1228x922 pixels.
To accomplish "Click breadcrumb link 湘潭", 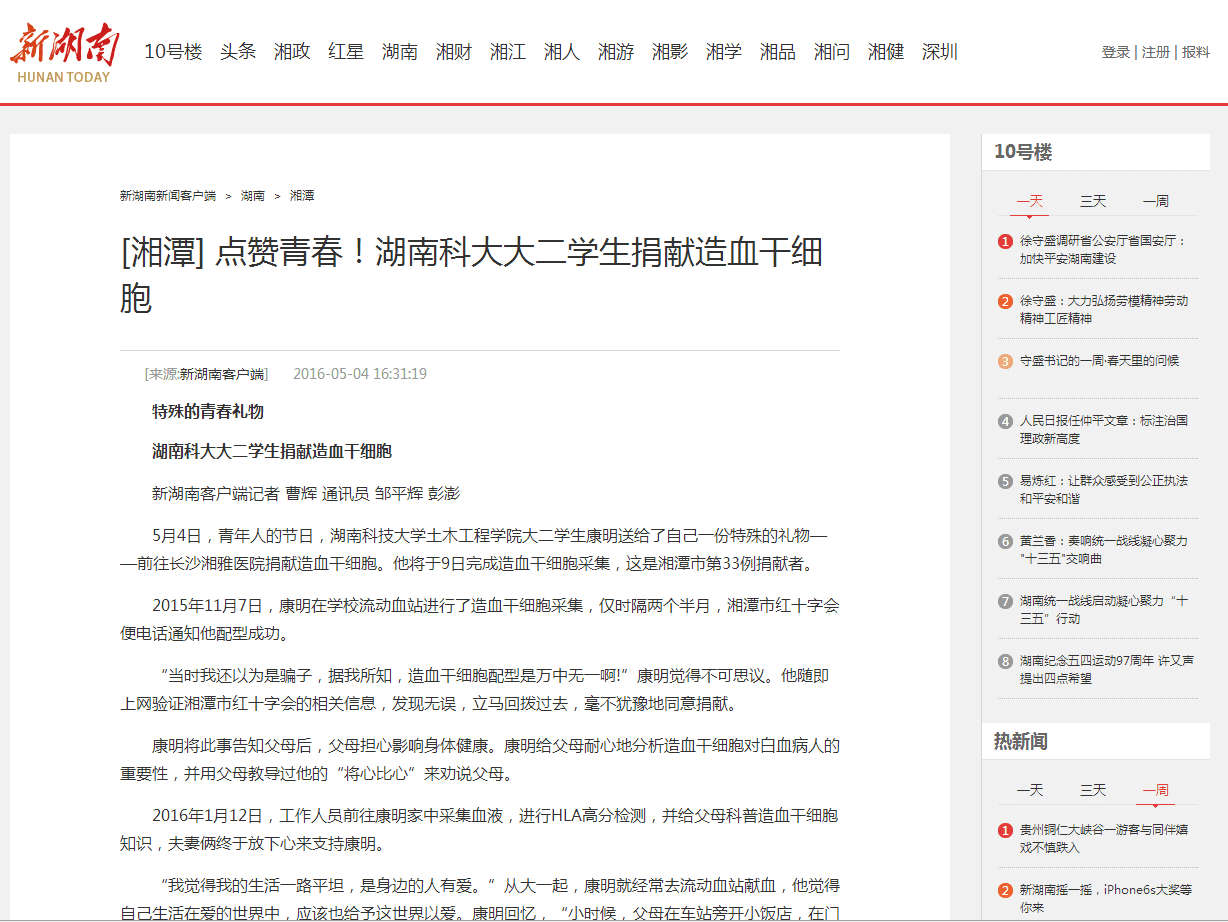I will pos(302,196).
